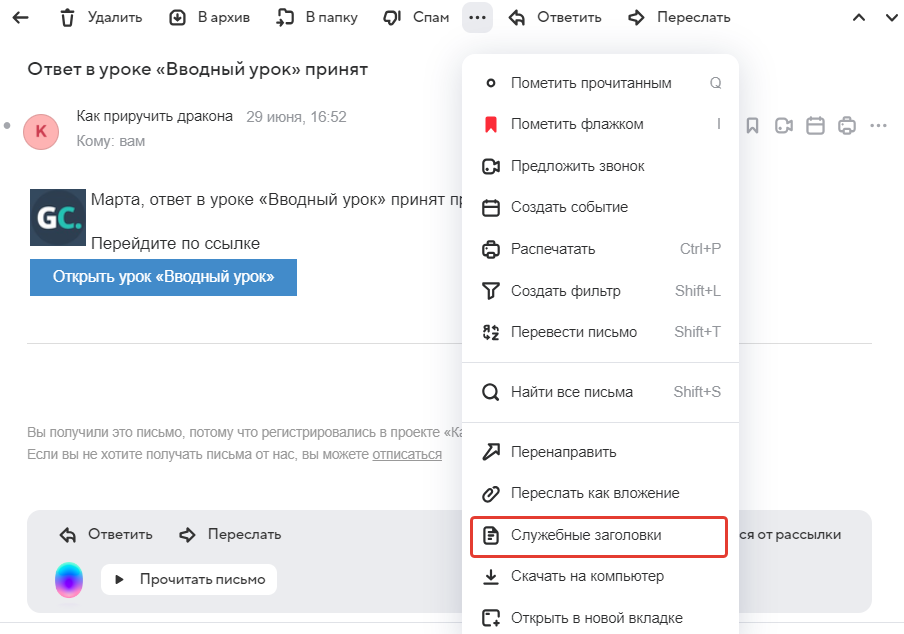The height and width of the screenshot is (634, 904).
Task: Toggle the unread dot beside the sender avatar
Action: [7, 126]
